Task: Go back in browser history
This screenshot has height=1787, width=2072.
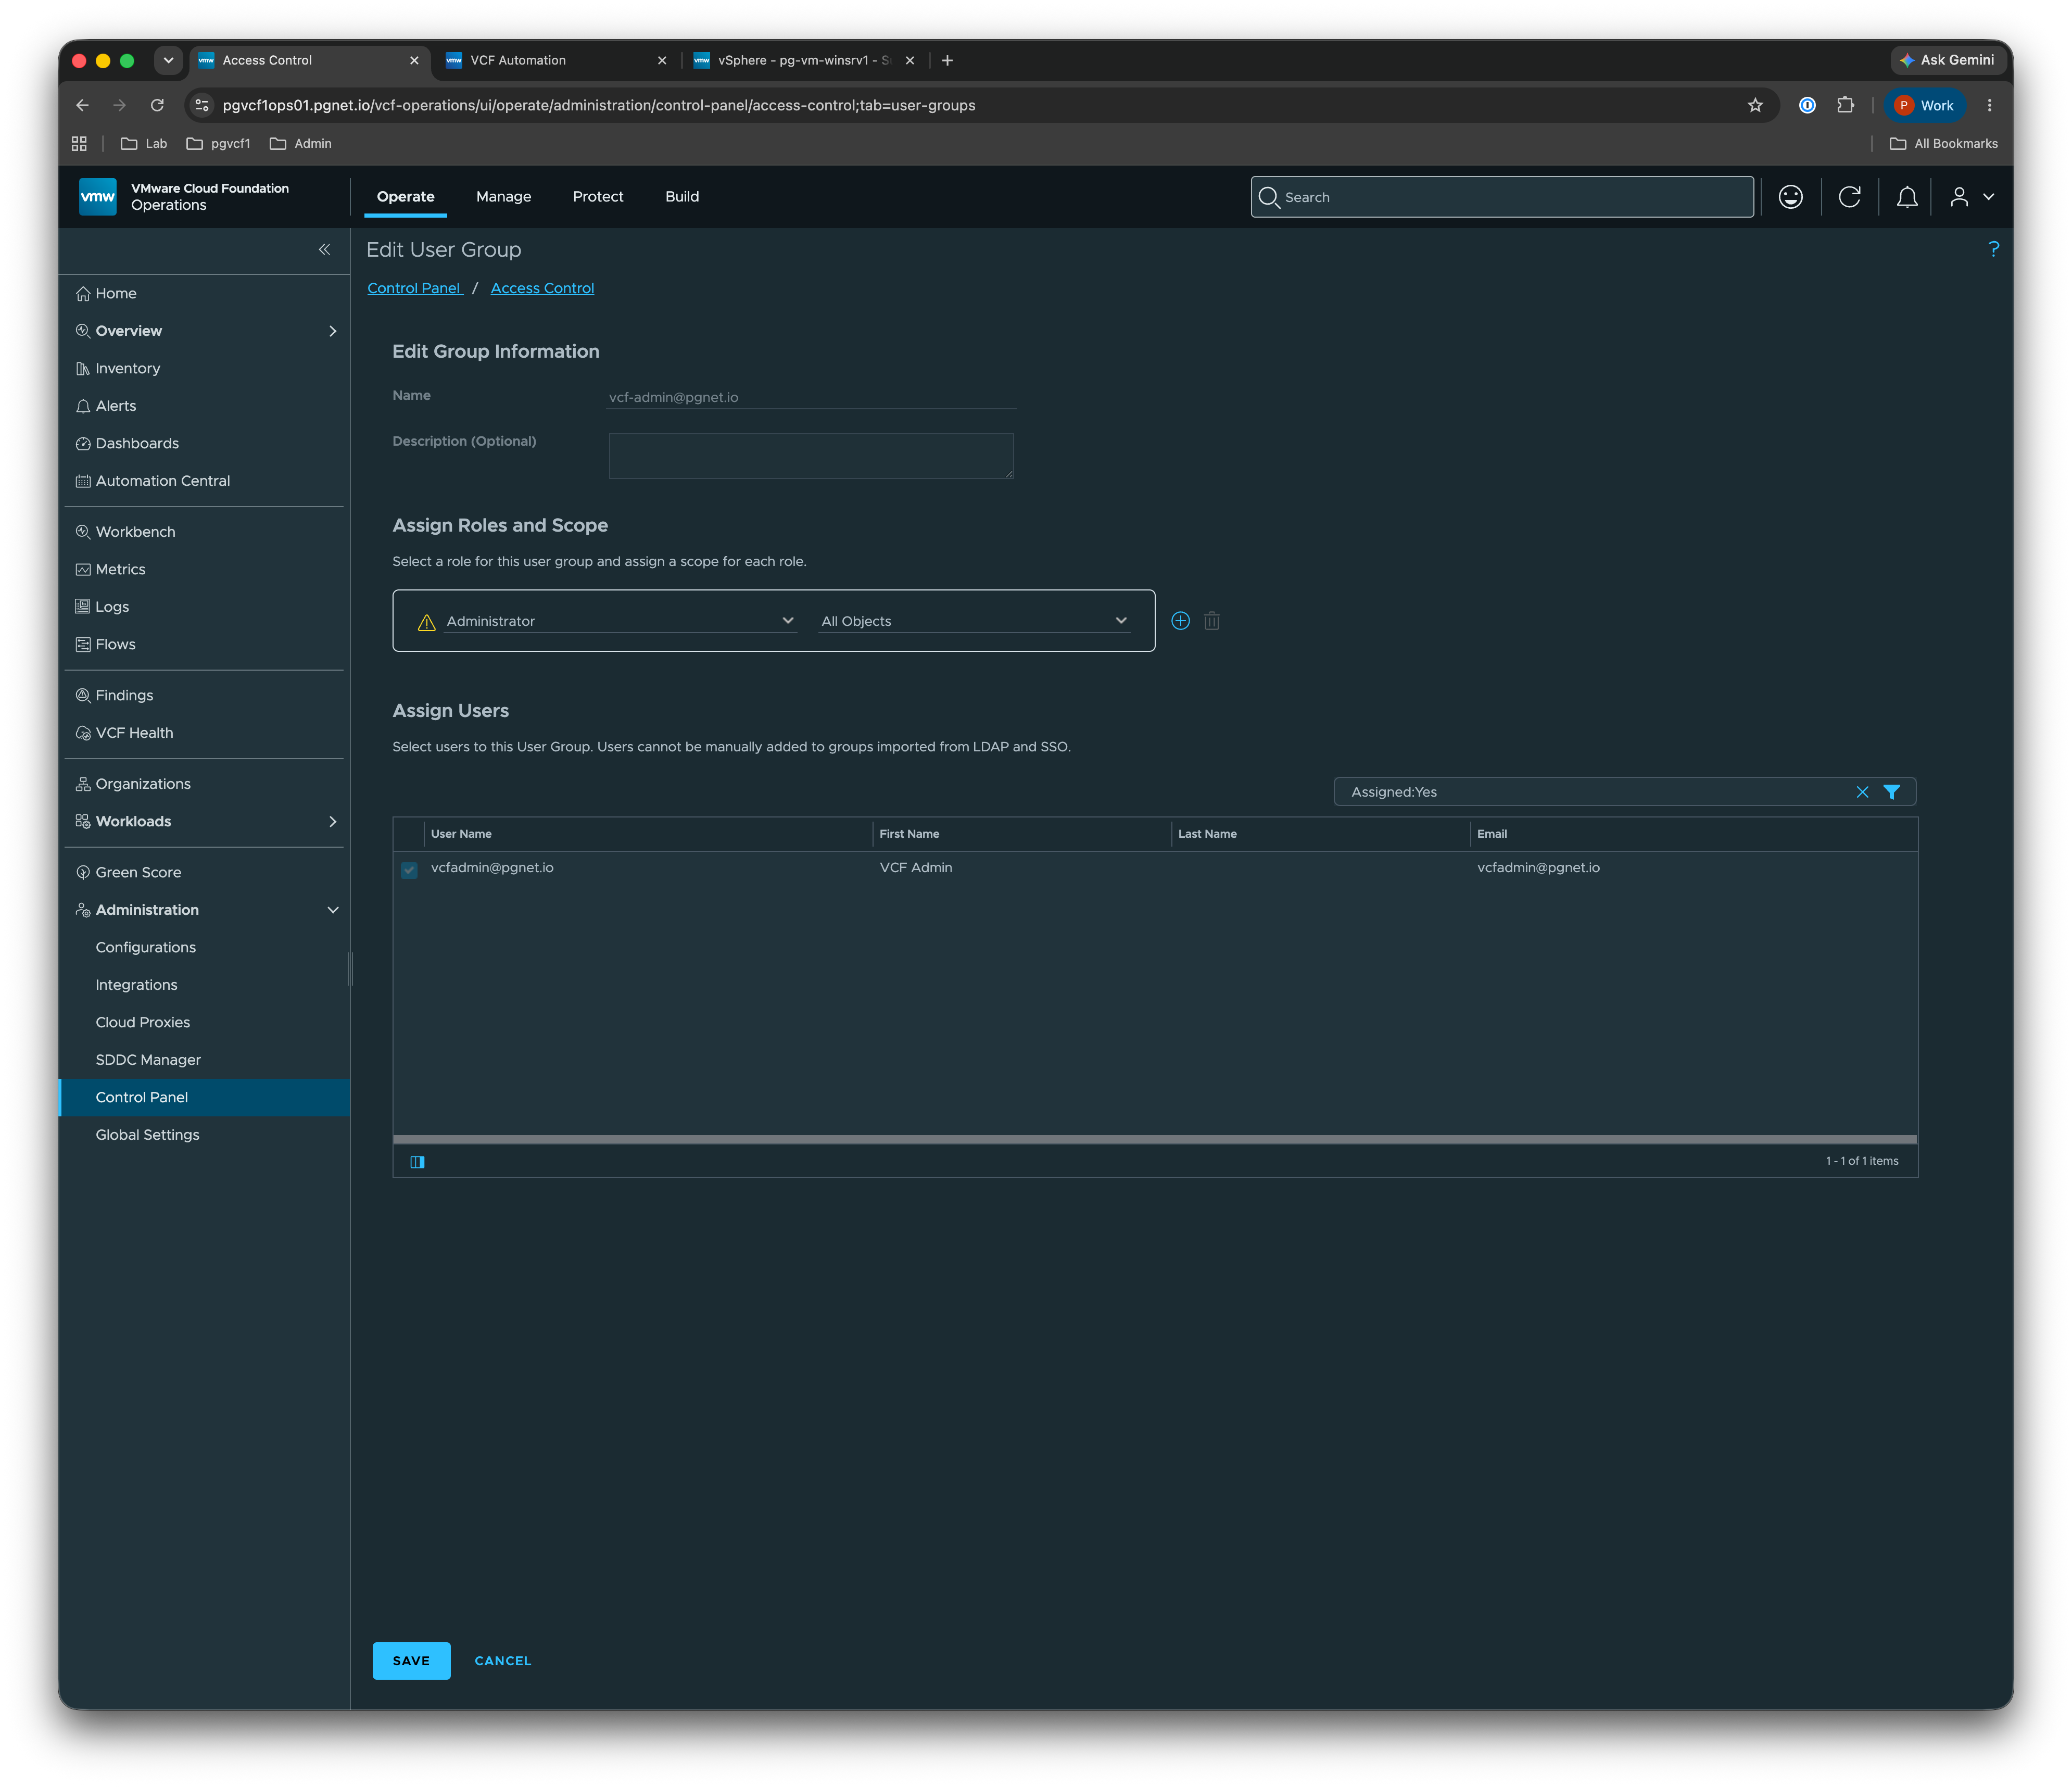Action: [83, 105]
